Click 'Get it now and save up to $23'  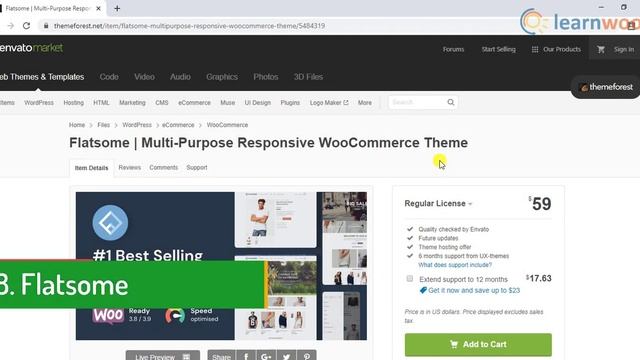click(x=474, y=291)
